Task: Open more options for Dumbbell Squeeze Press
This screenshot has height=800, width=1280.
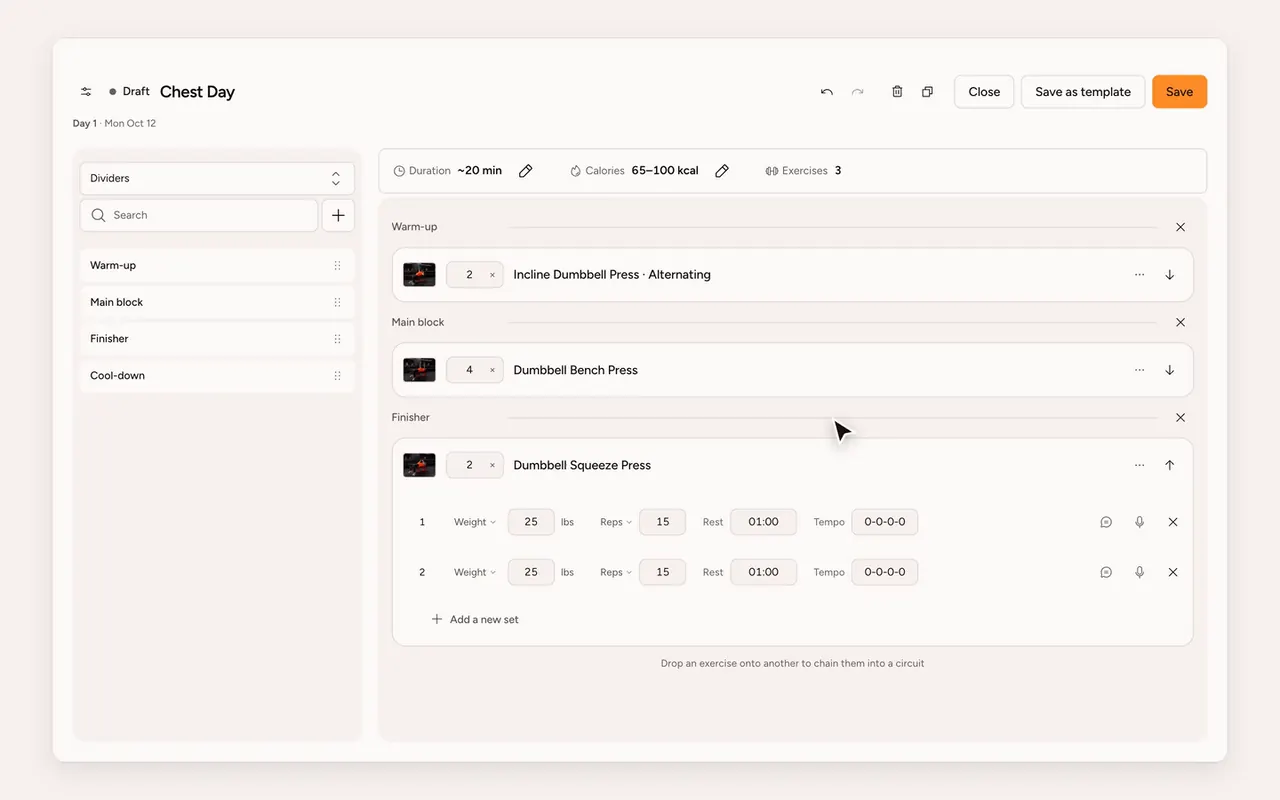Action: [x=1139, y=465]
